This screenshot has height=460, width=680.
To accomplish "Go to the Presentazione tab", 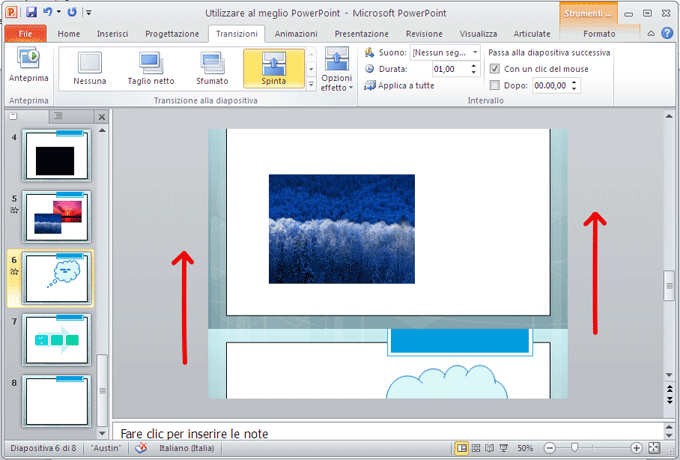I will coord(361,34).
